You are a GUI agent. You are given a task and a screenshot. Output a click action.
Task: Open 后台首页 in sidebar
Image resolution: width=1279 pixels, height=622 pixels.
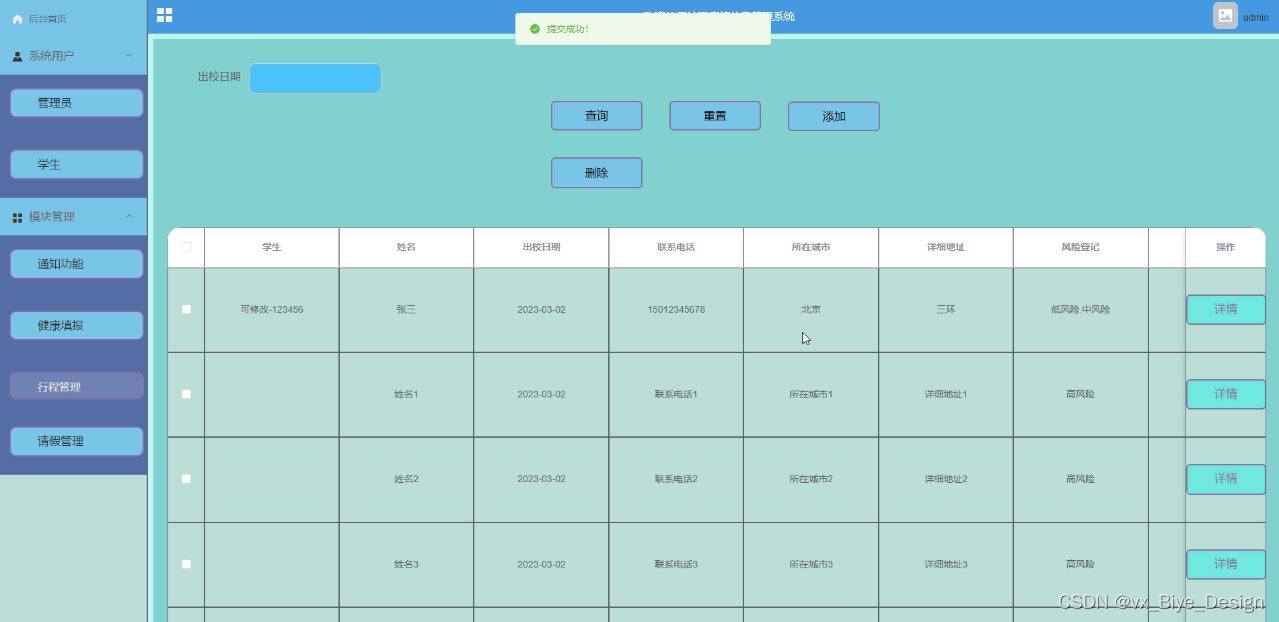click(x=47, y=19)
